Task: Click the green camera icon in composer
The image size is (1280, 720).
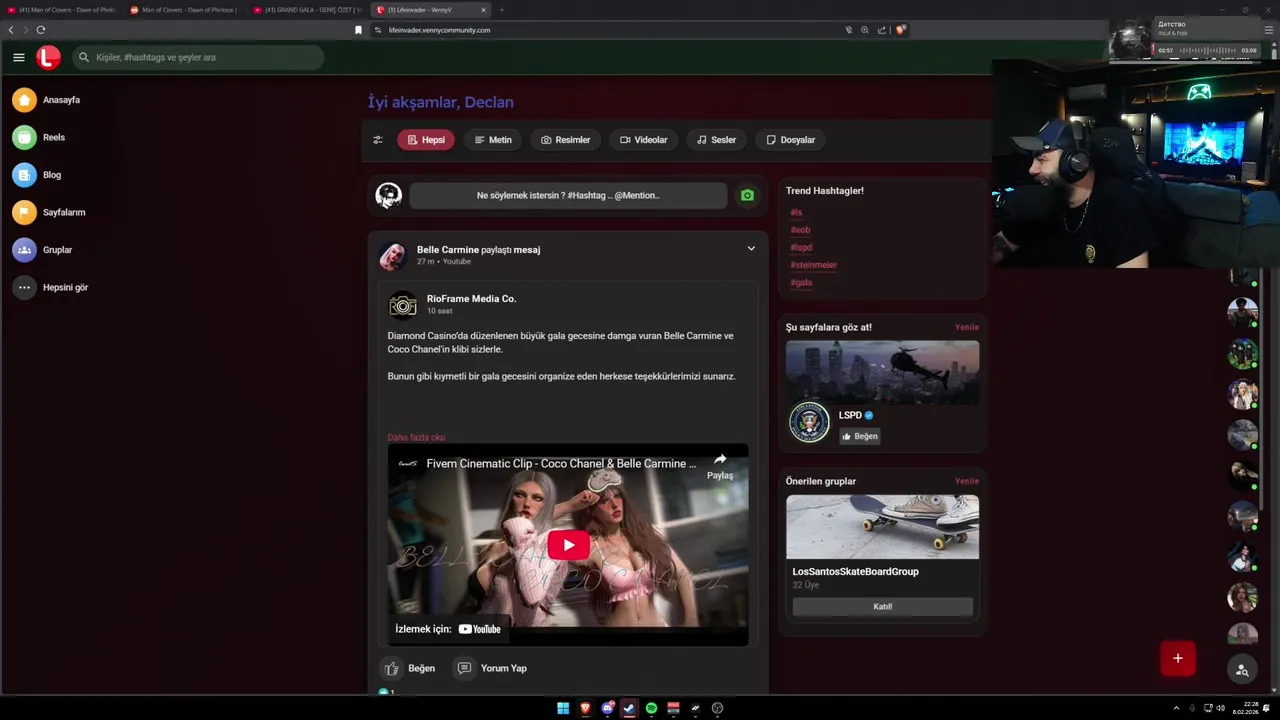Action: tap(747, 195)
